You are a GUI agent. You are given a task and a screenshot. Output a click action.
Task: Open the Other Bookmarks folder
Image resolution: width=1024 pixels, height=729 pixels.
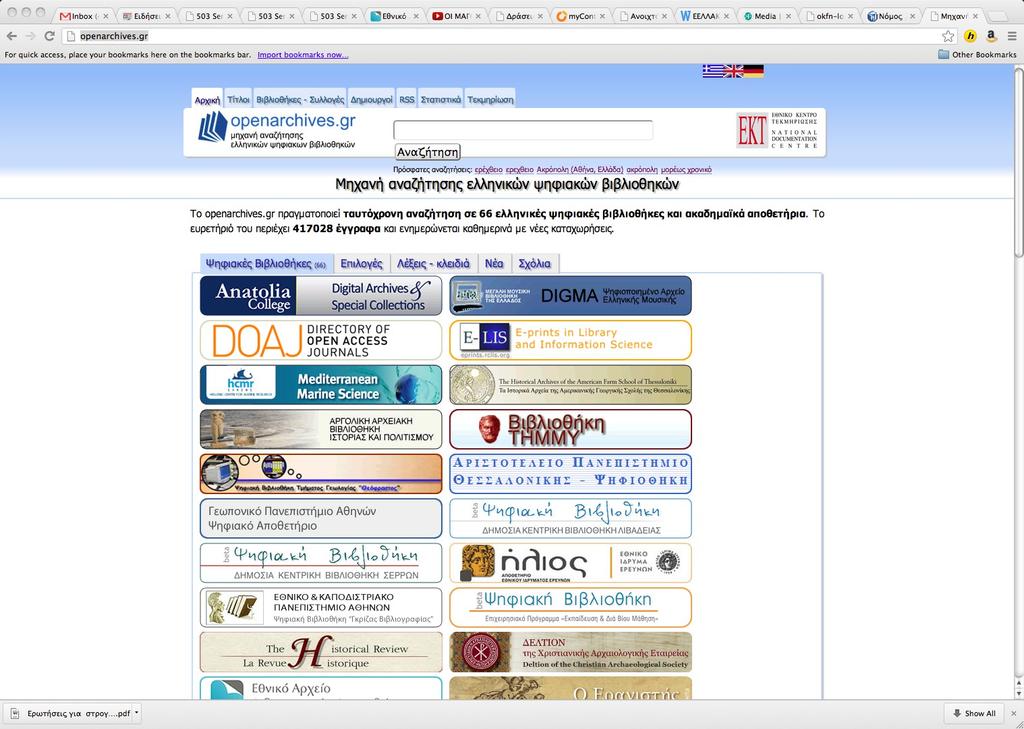(x=977, y=55)
